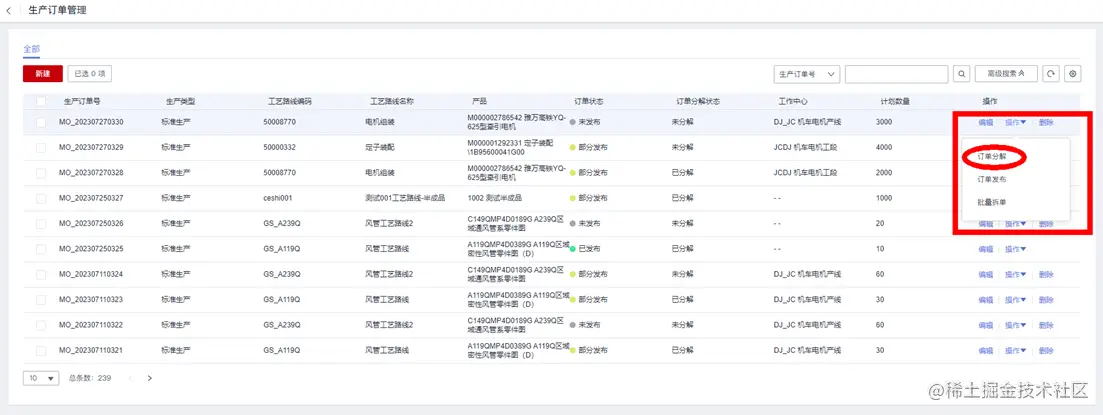Click 已发布 status of MO_202307250325
Viewport: 1103px width, 415px height.
[x=587, y=249]
